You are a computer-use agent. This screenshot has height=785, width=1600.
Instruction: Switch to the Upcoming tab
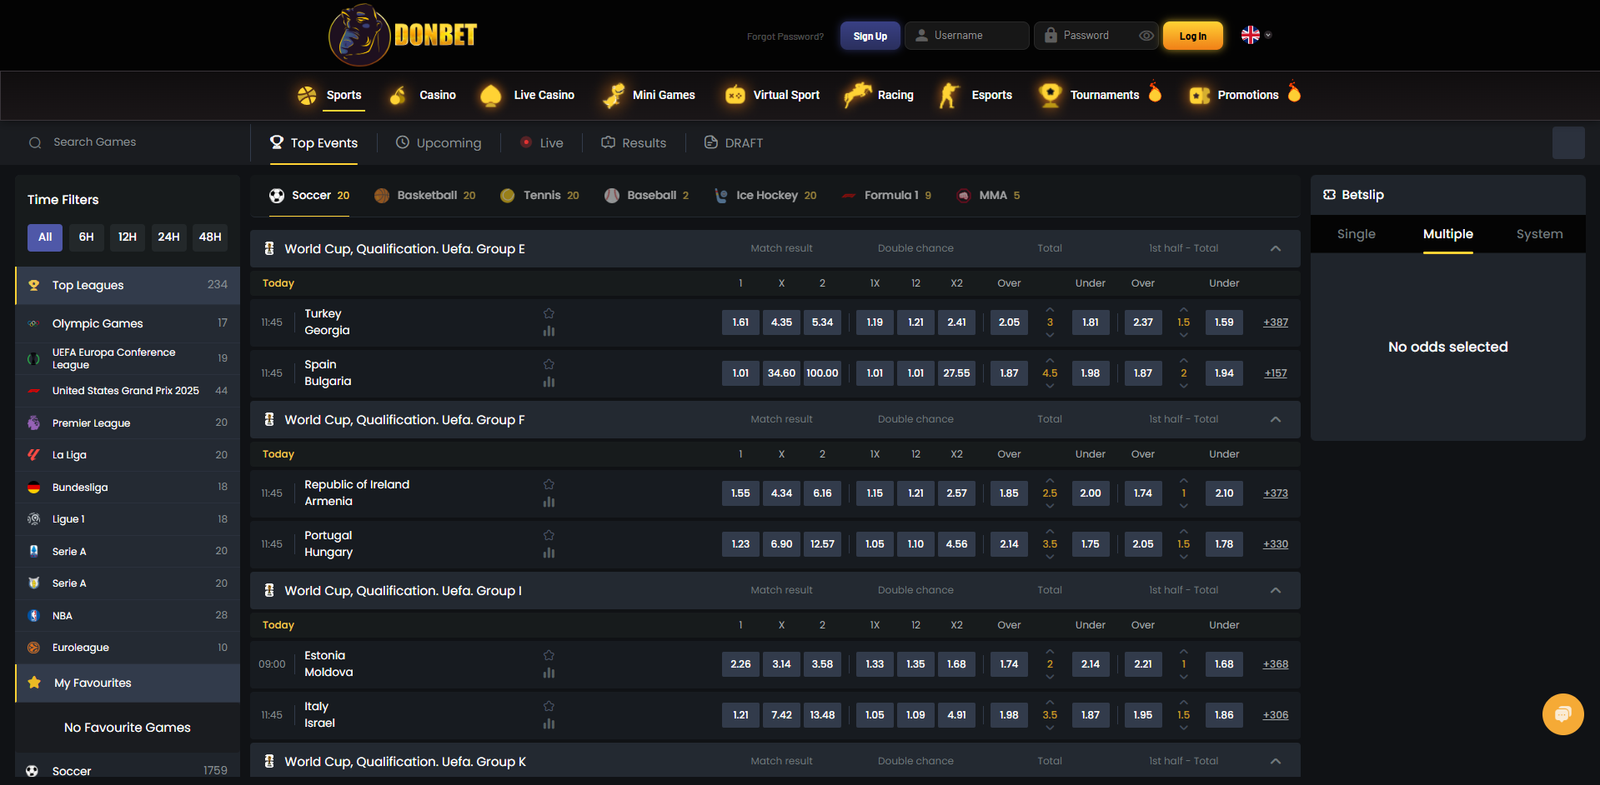point(438,143)
